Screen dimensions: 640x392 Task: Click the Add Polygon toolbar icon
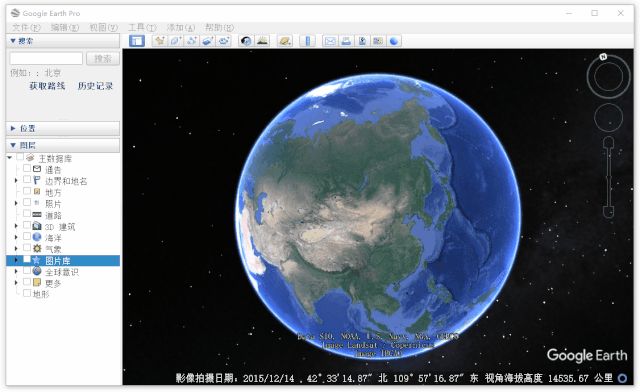pyautogui.click(x=176, y=41)
